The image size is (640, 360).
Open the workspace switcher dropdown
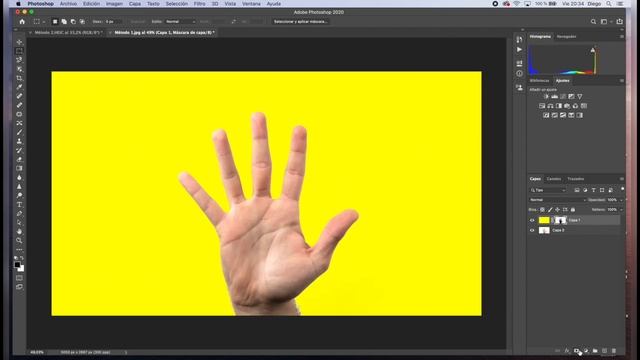coord(606,22)
